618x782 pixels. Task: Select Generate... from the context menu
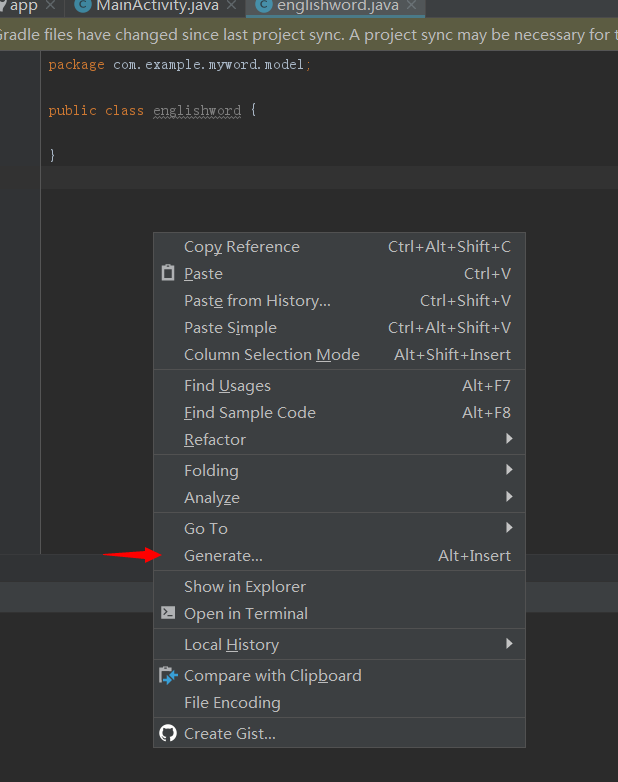223,556
